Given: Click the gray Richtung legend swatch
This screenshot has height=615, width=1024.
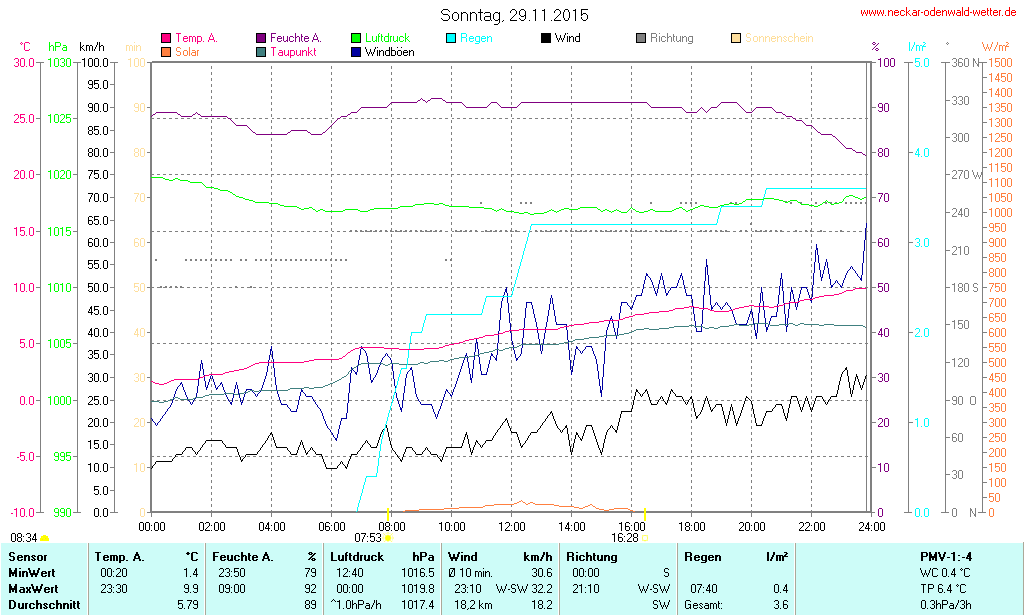Looking at the screenshot, I should tap(641, 38).
